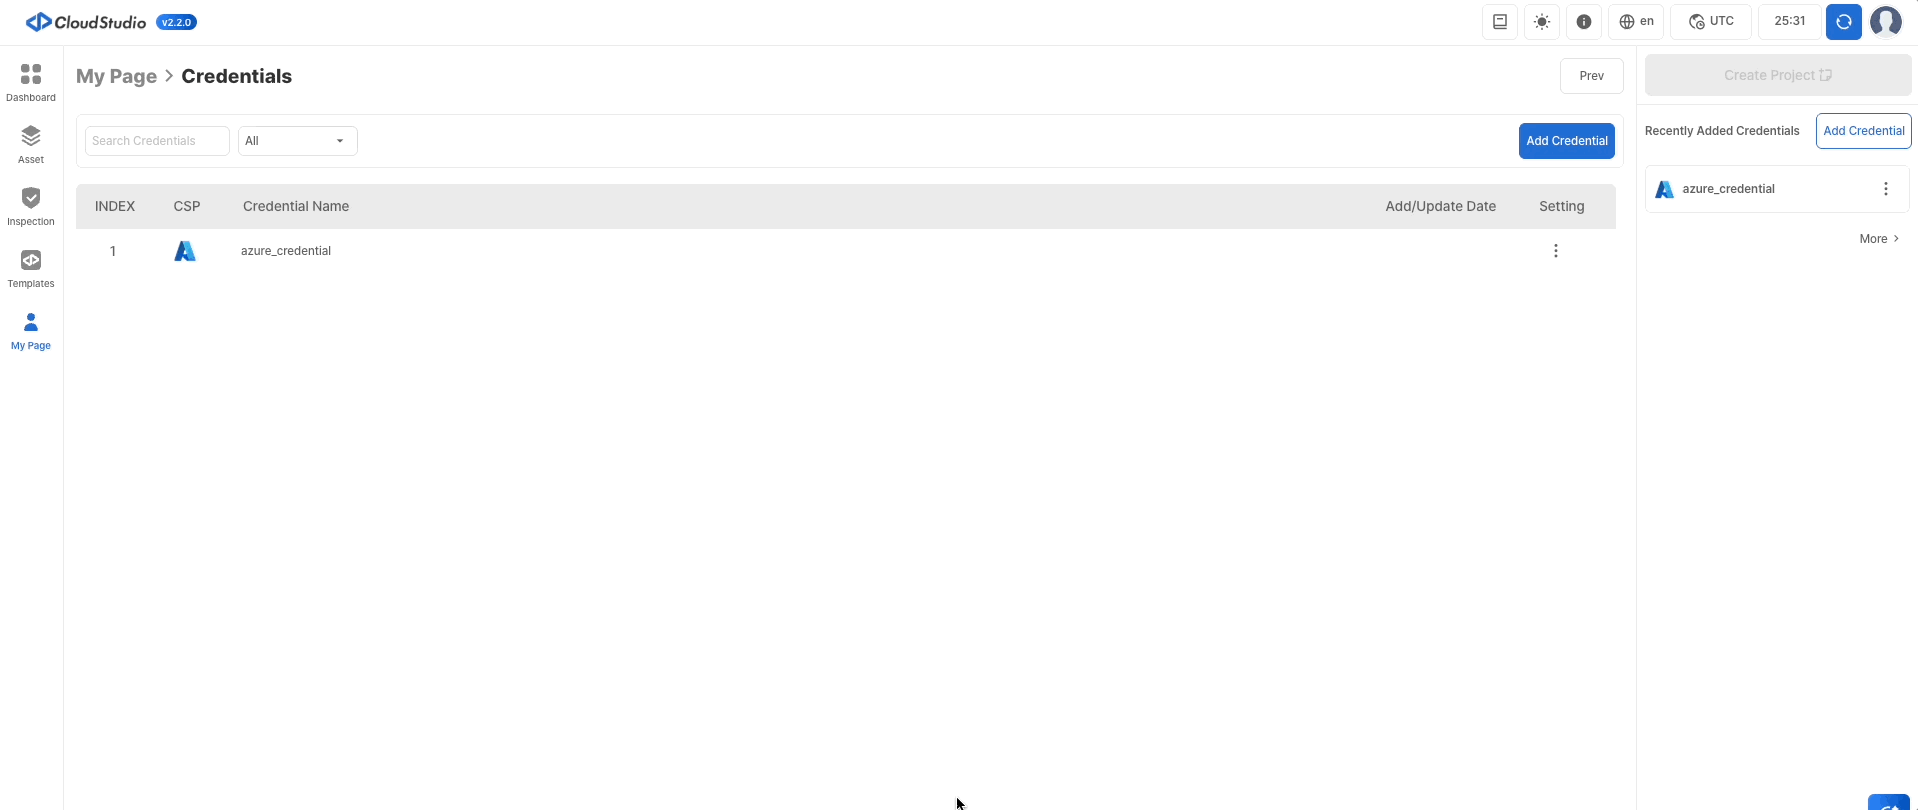Screen dimensions: 1918x810
Task: Go to the Asset section
Action: click(31, 145)
